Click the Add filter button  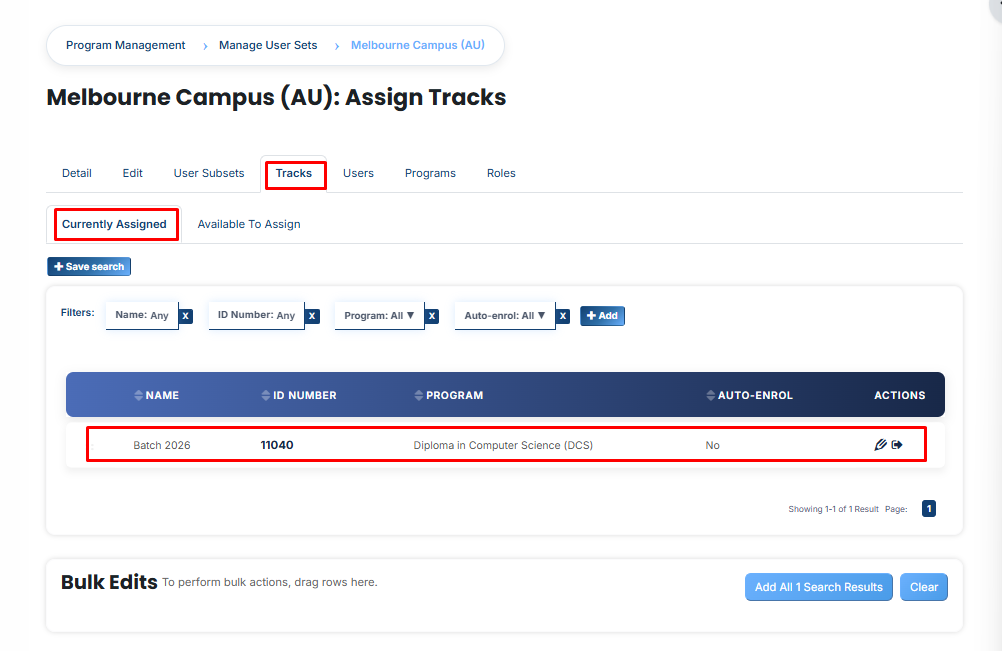point(602,316)
